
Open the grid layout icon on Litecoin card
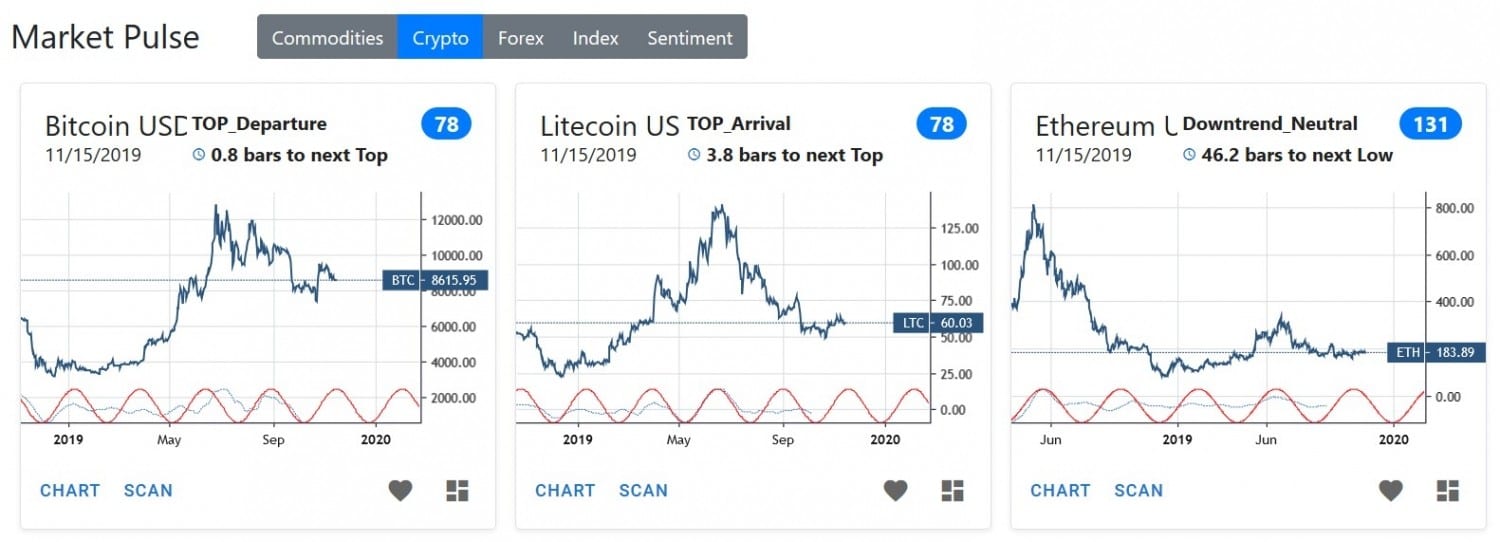pos(952,490)
